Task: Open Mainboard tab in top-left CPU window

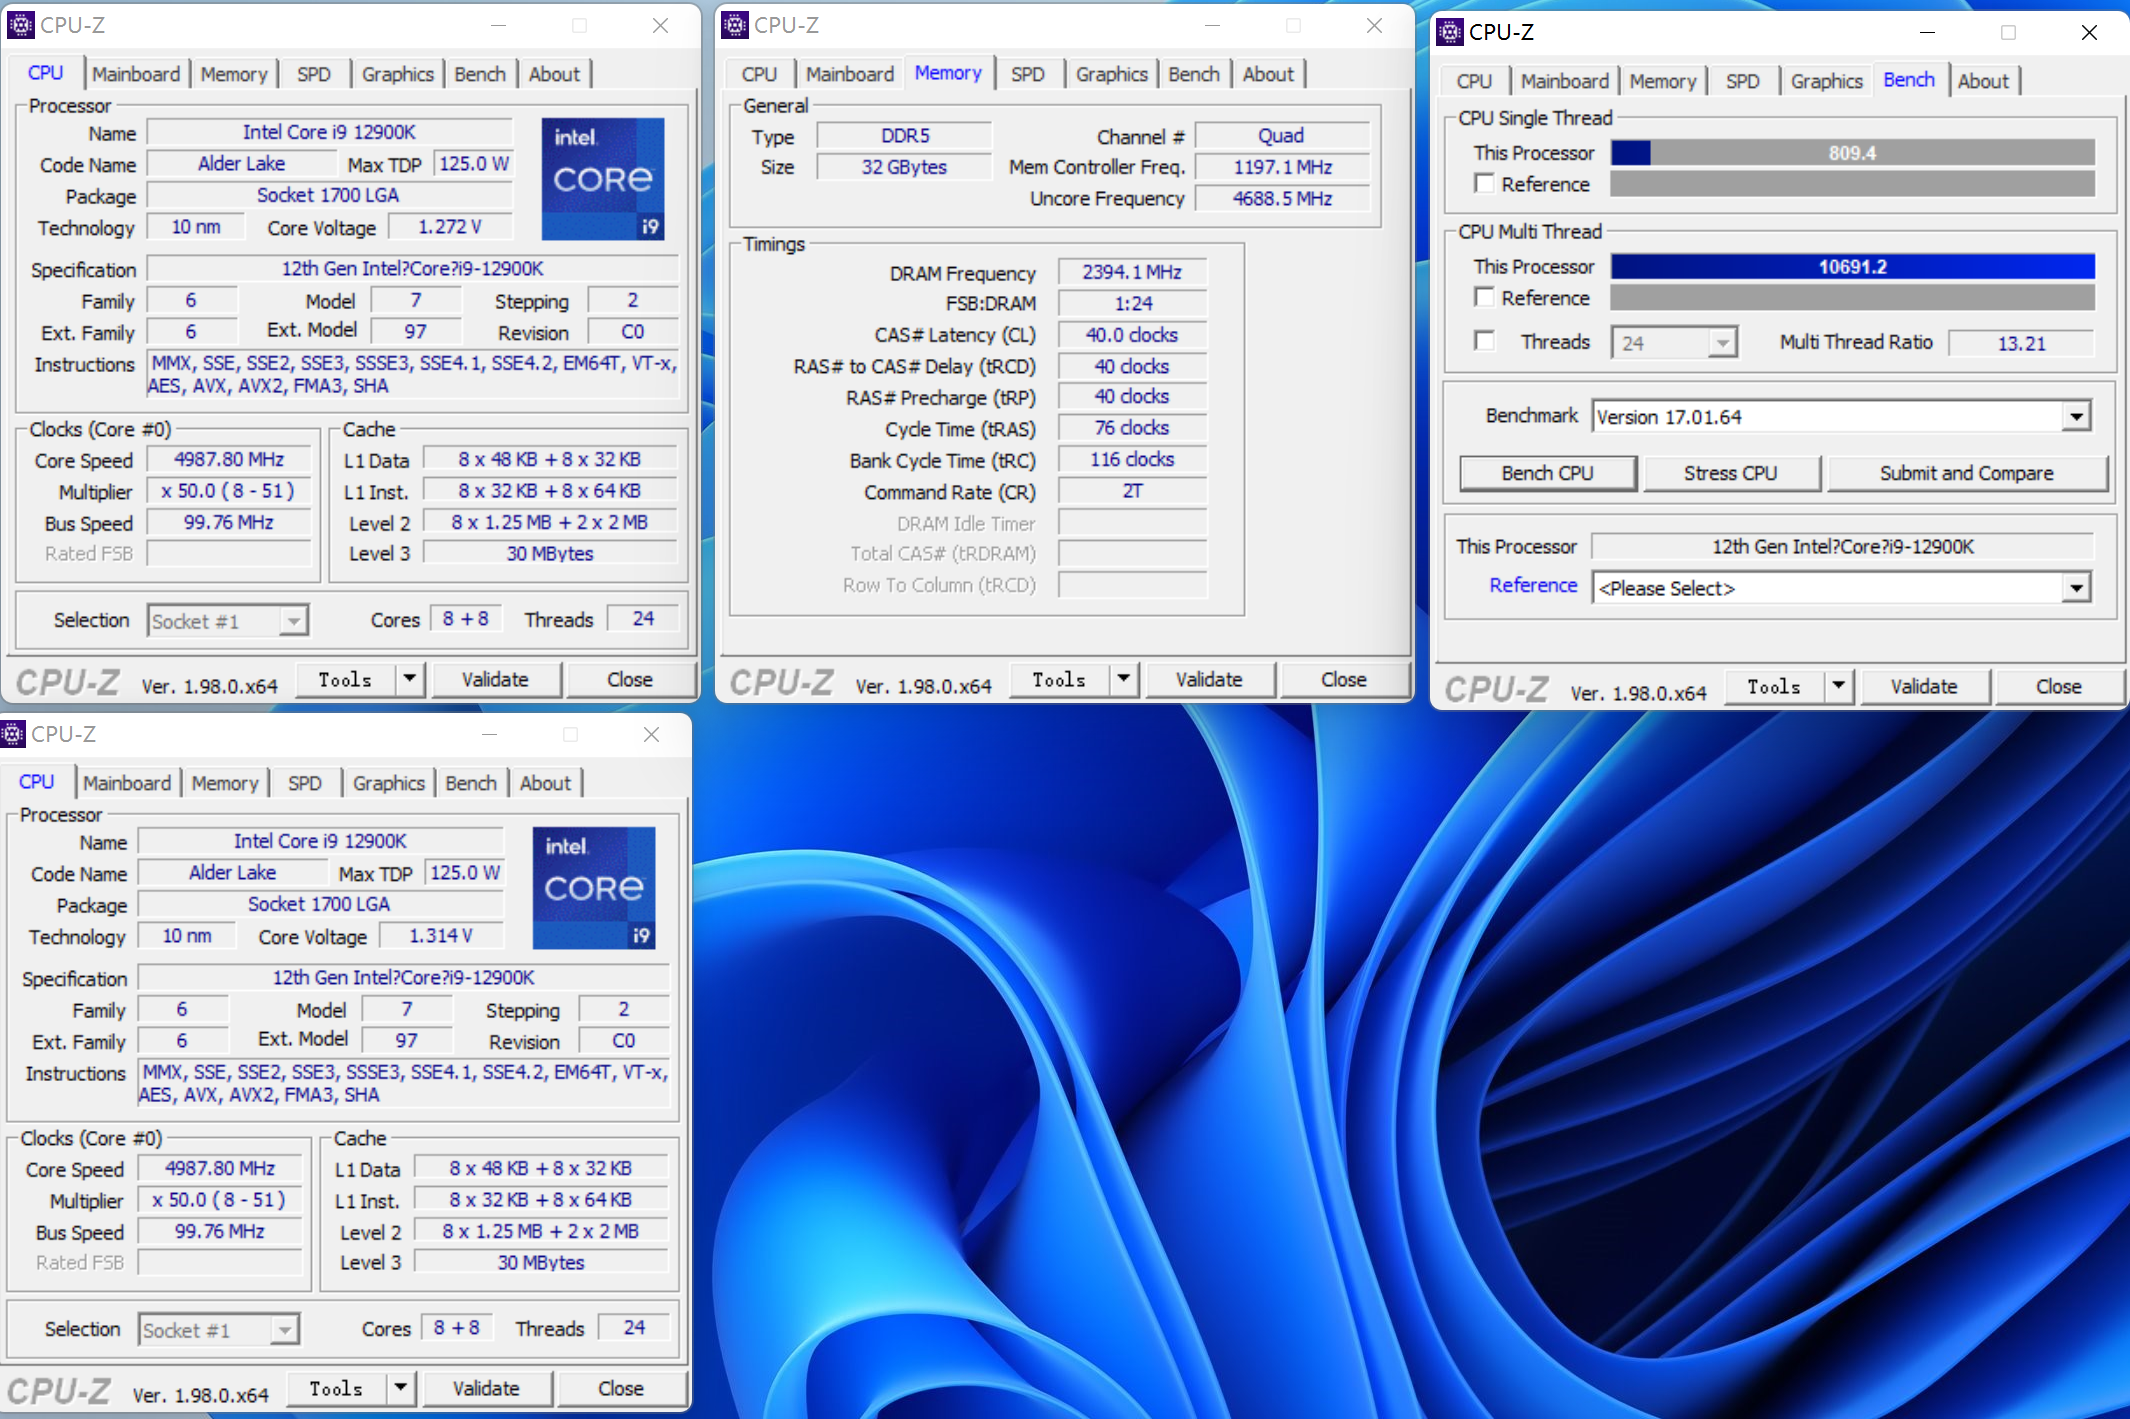Action: 136,74
